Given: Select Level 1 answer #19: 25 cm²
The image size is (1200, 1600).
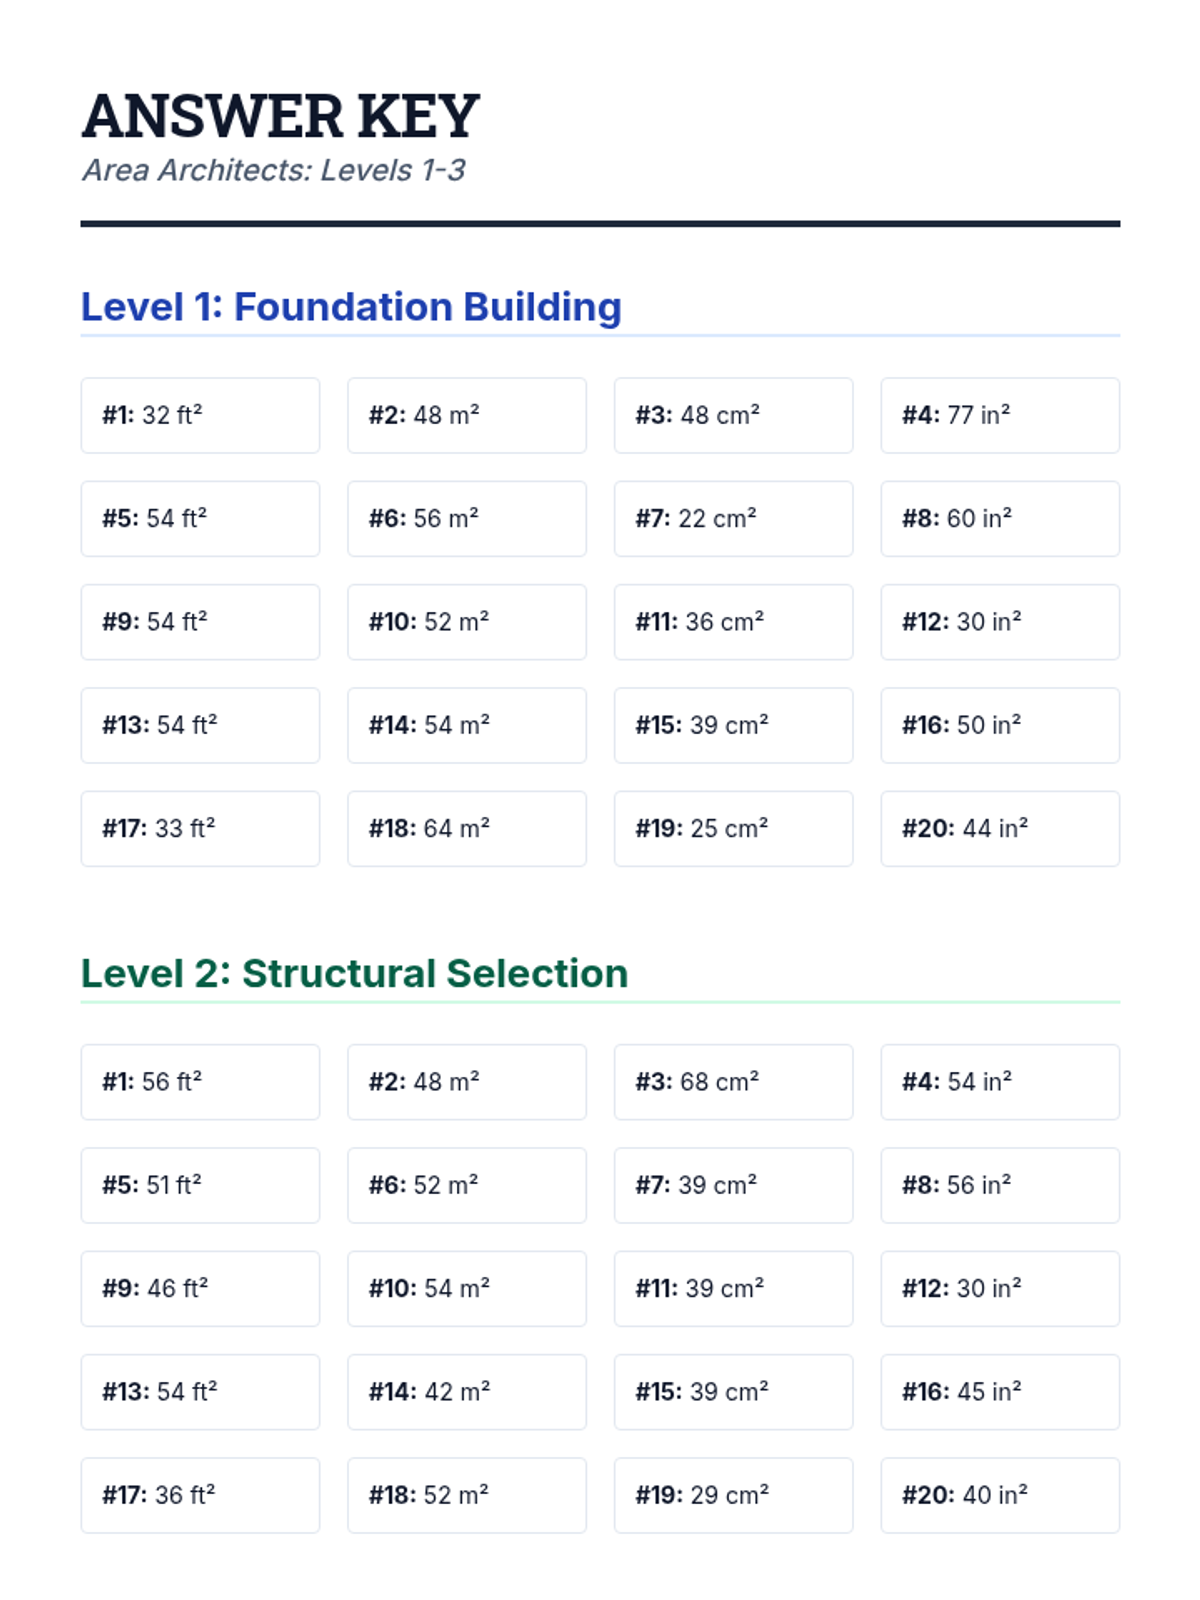Looking at the screenshot, I should (x=733, y=828).
